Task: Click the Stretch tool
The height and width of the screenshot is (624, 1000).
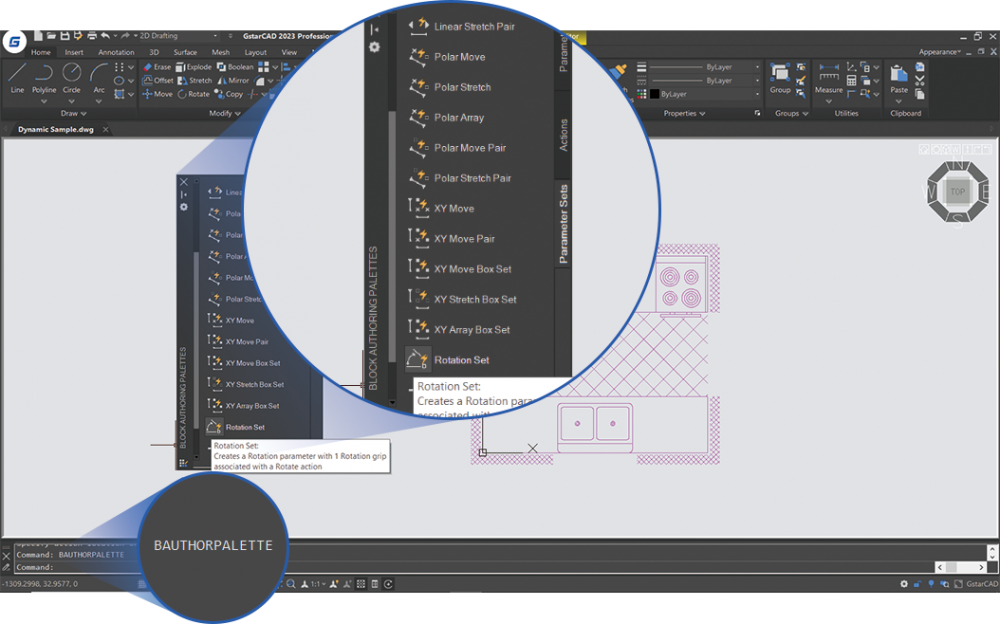Action: coord(195,80)
